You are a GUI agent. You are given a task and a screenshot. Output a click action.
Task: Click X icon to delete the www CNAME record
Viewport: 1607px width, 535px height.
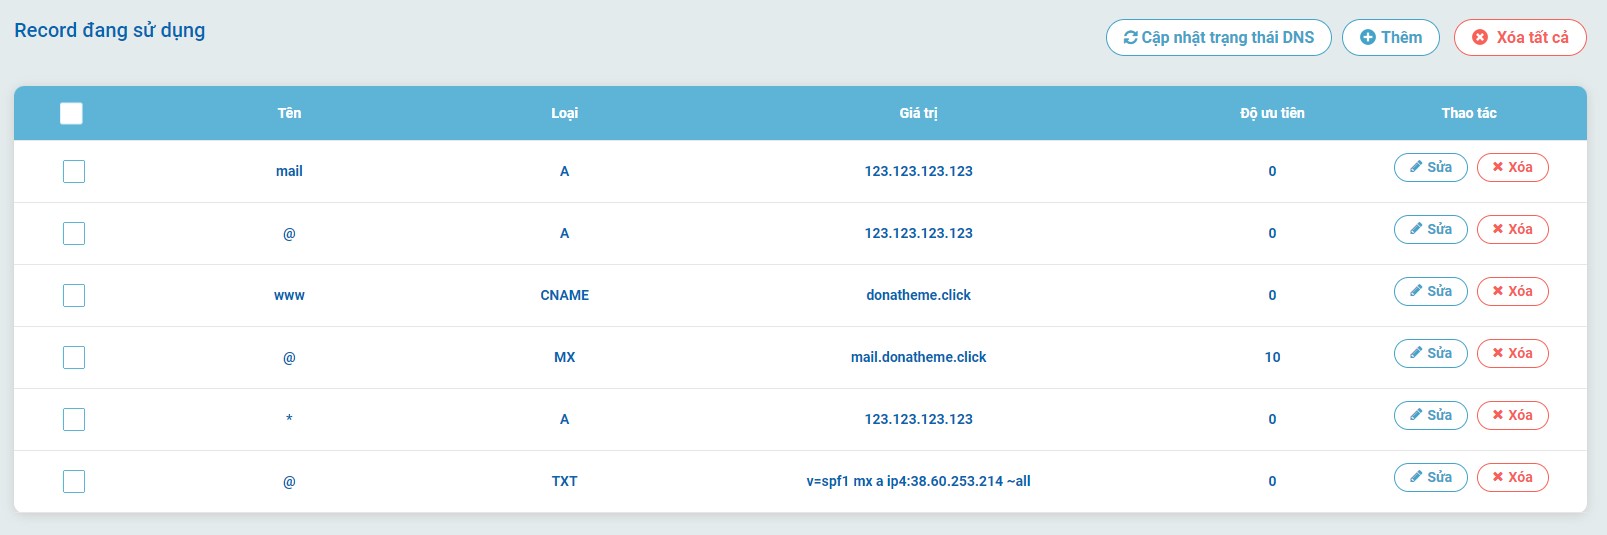[1497, 291]
